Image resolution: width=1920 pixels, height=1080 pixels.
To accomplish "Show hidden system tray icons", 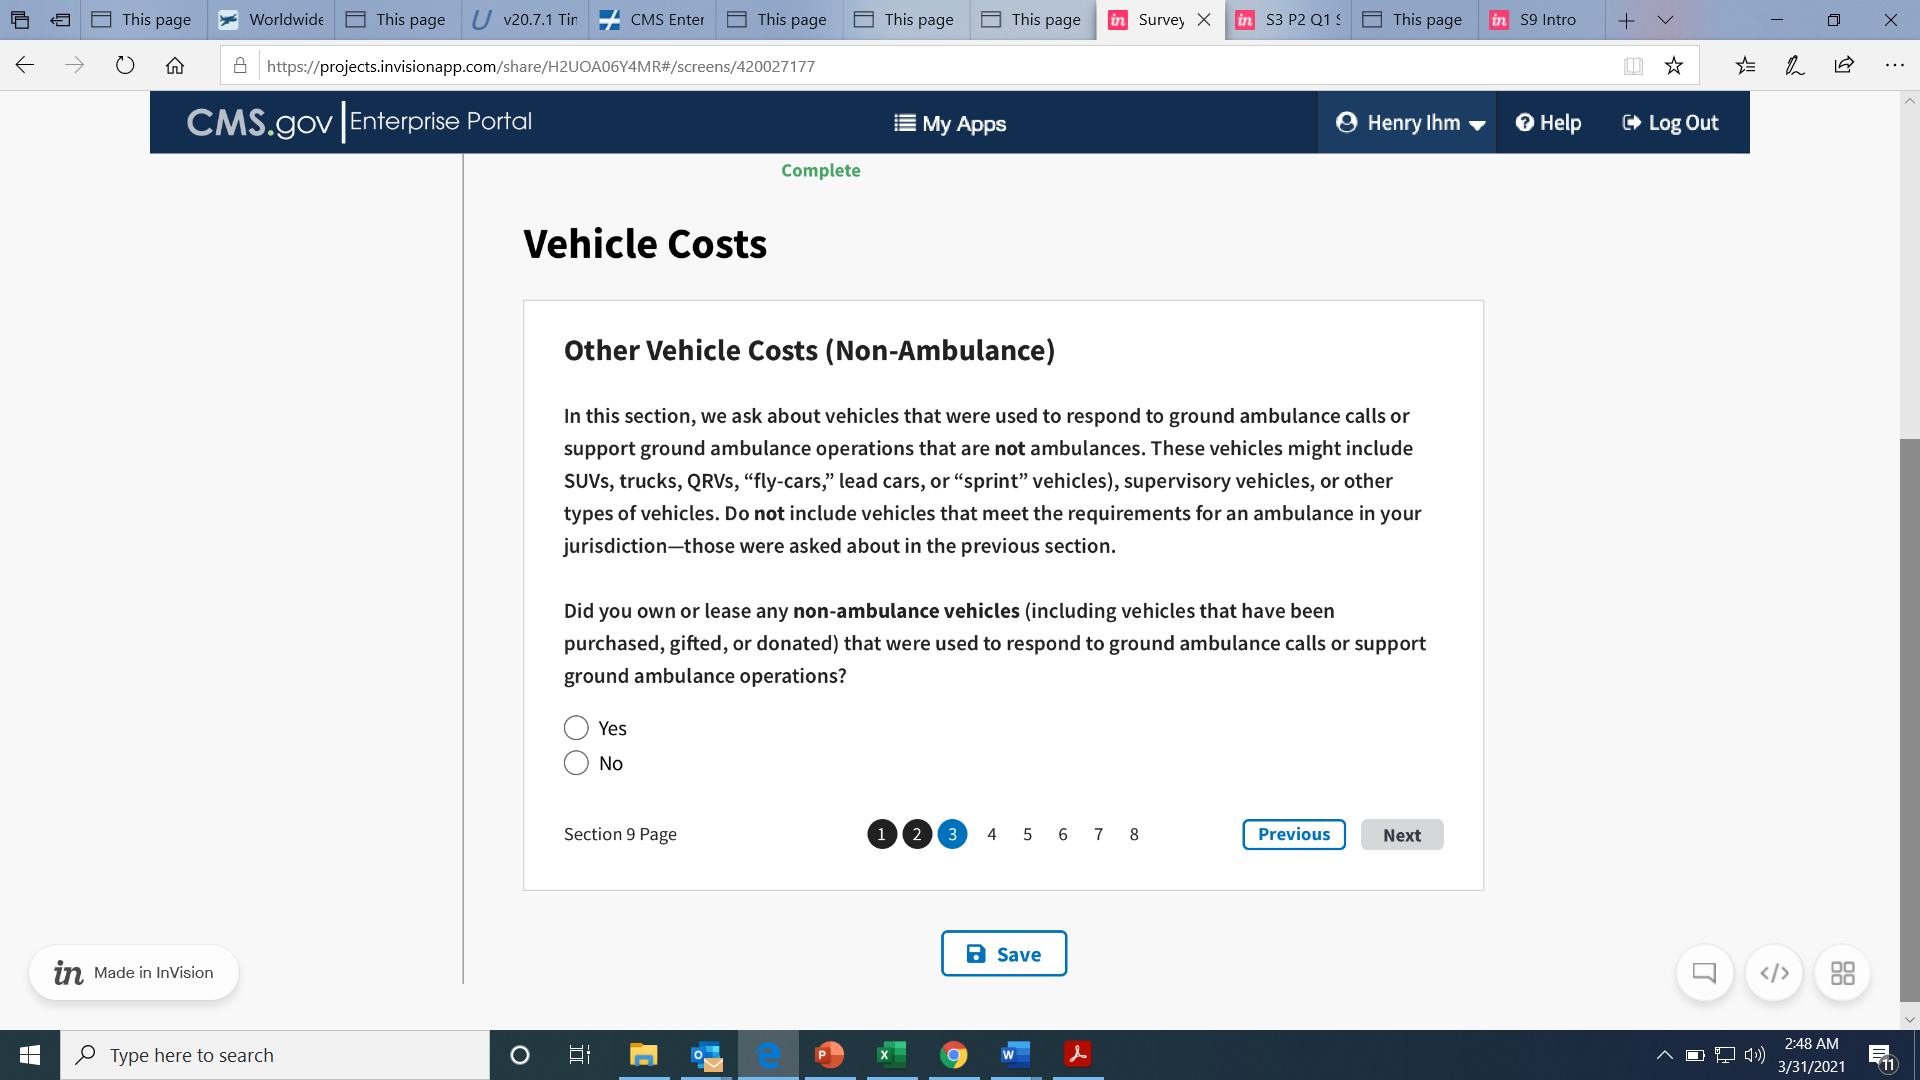I will click(x=1664, y=1054).
